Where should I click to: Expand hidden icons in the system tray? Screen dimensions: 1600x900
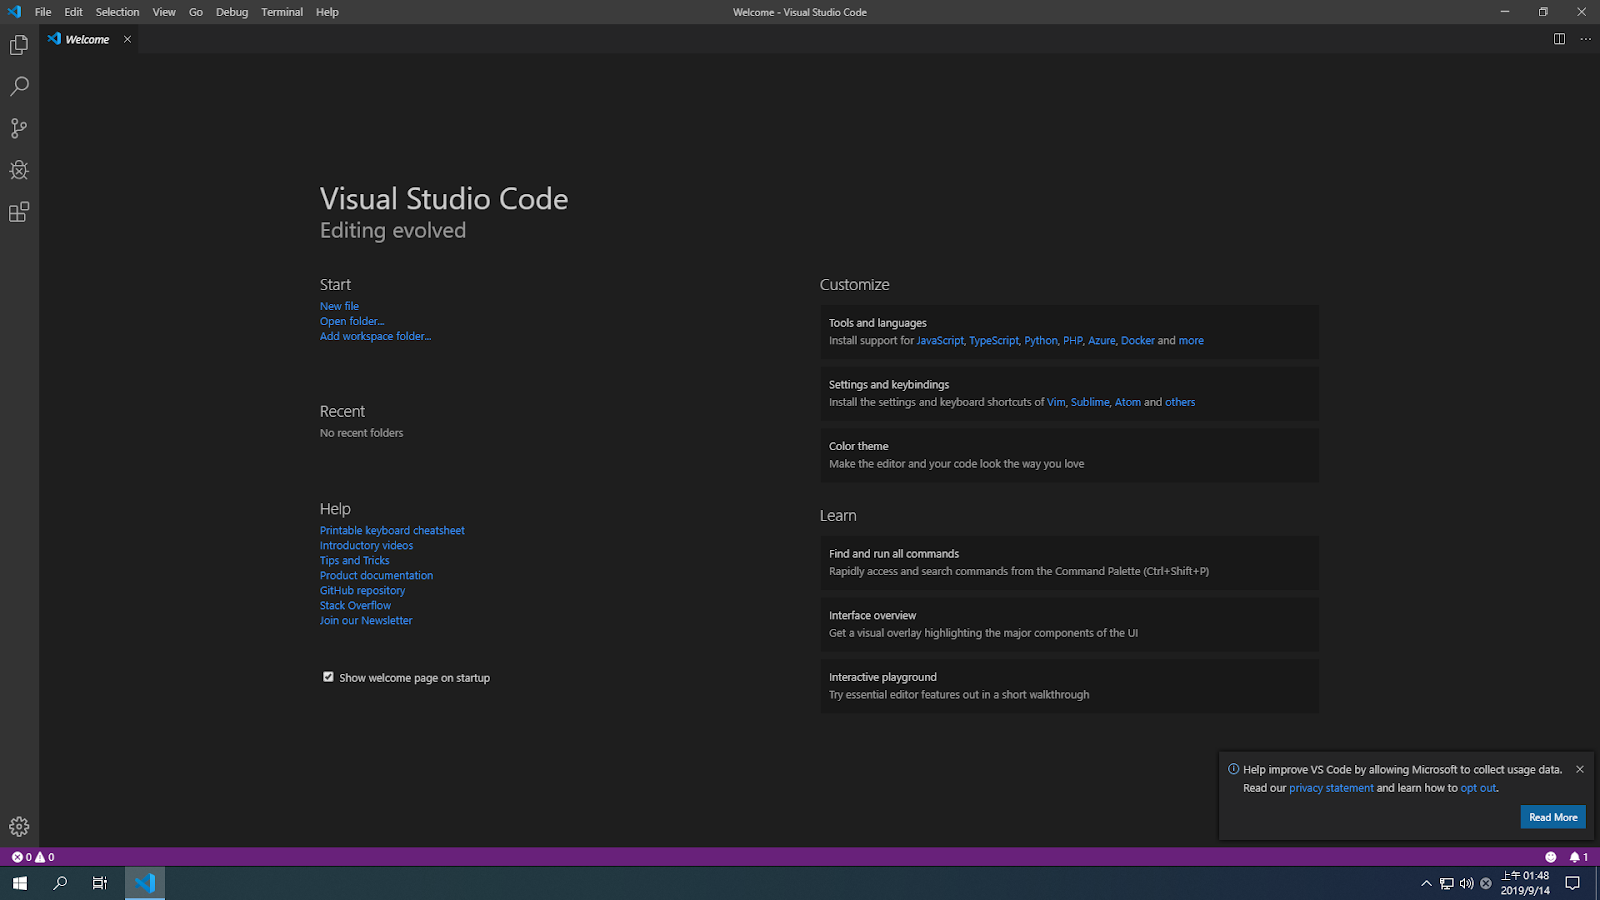(x=1426, y=883)
